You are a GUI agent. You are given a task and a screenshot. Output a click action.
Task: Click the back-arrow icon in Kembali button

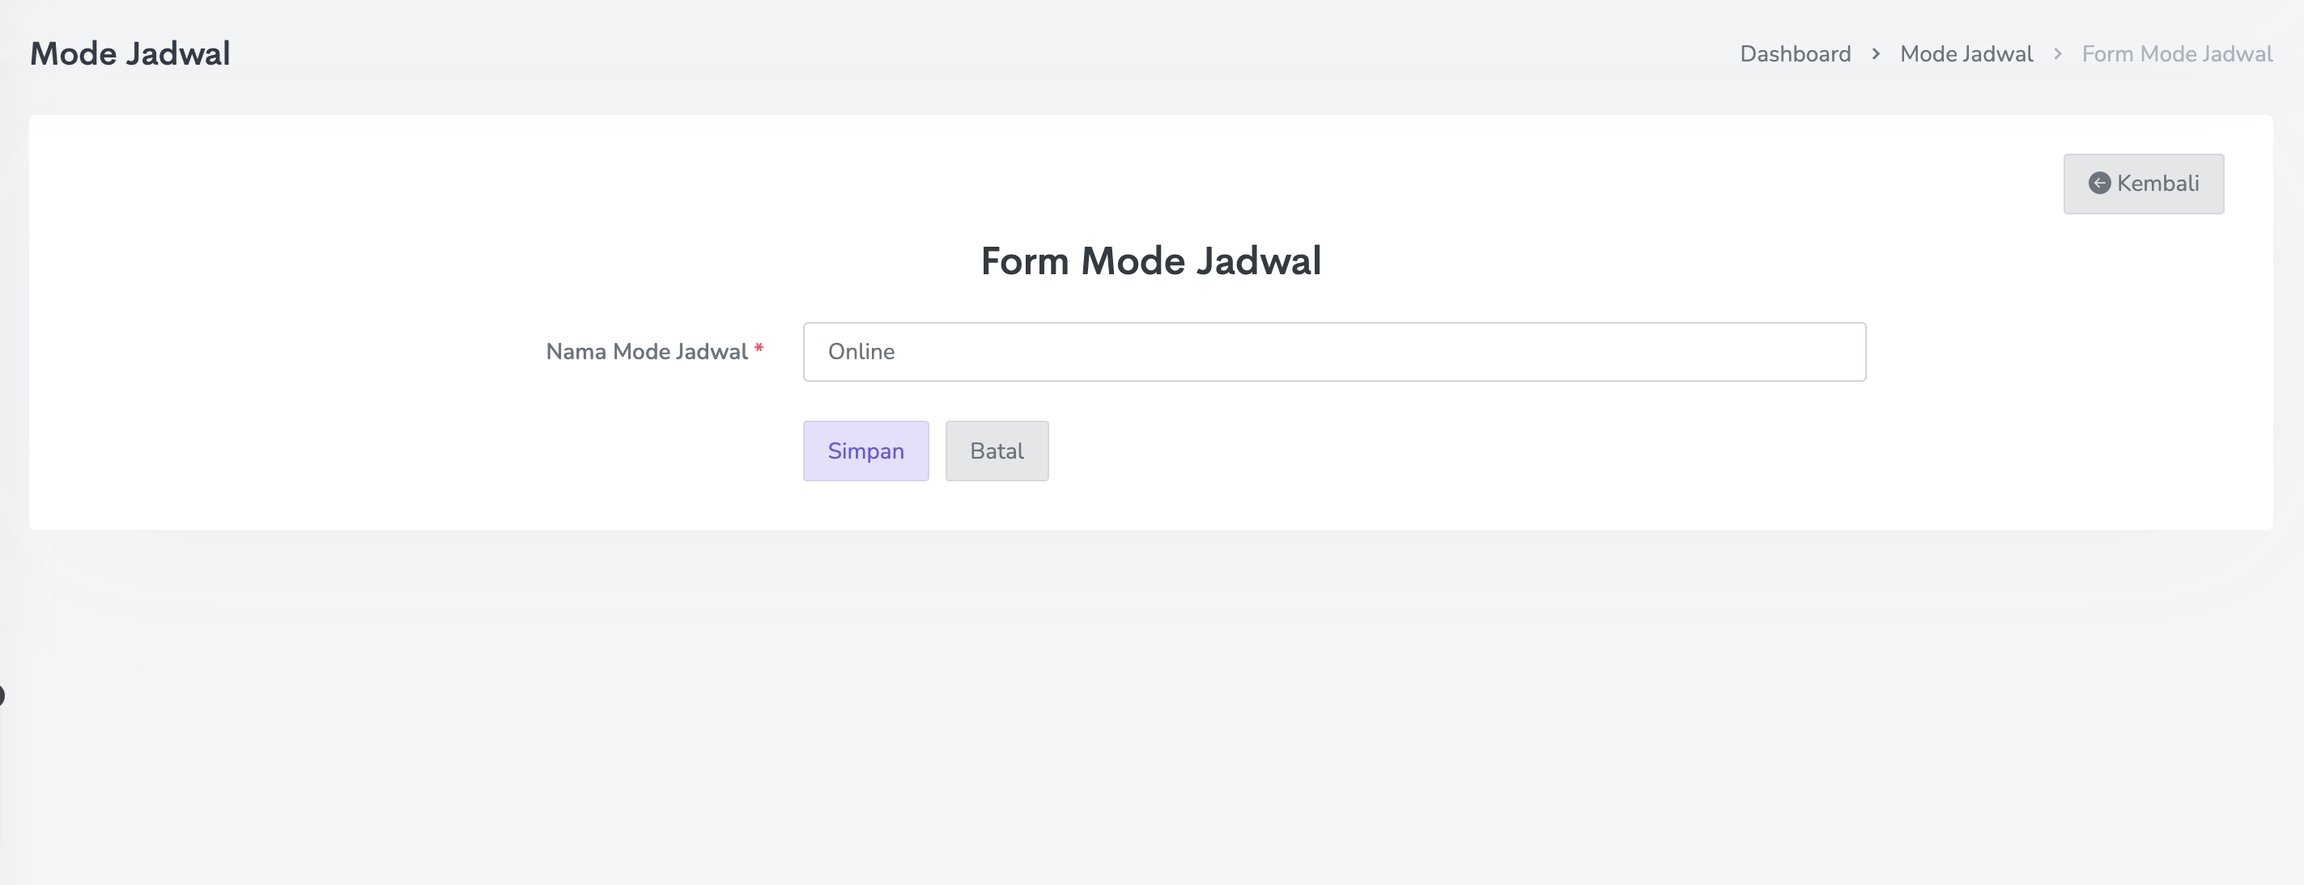2099,183
